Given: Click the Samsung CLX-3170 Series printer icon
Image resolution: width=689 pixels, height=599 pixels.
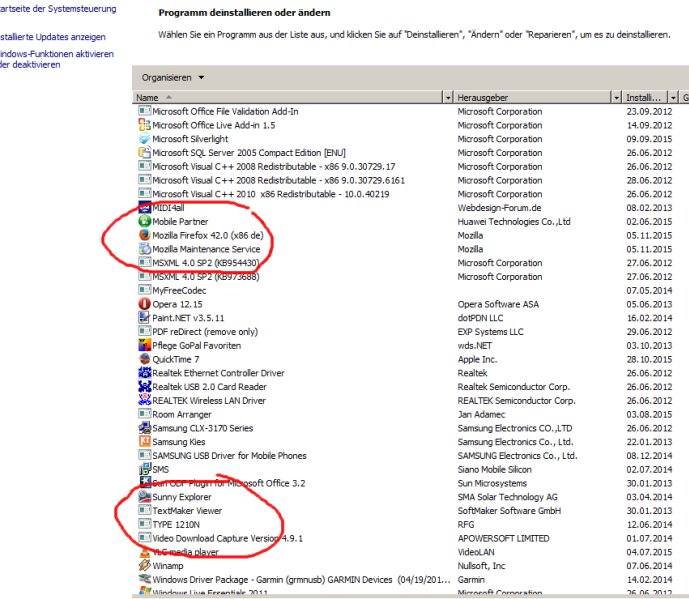Looking at the screenshot, I should point(145,428).
